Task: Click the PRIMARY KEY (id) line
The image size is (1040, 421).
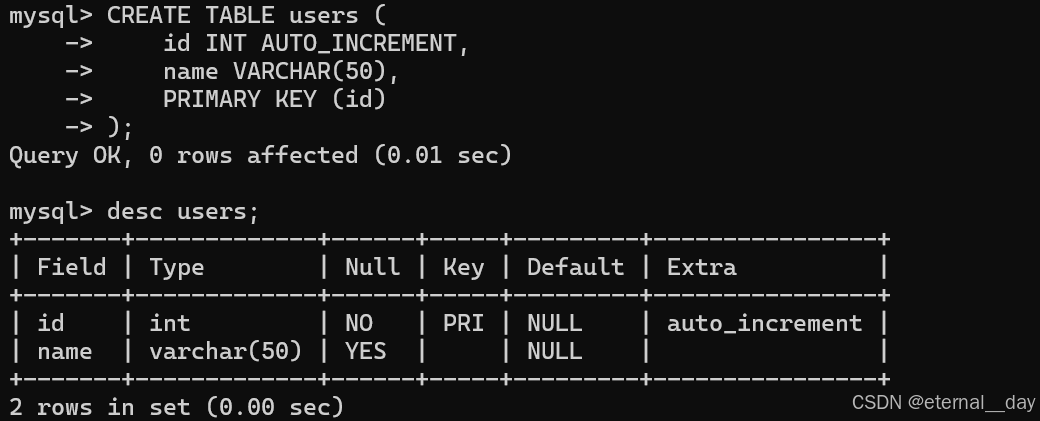Action: click(274, 99)
